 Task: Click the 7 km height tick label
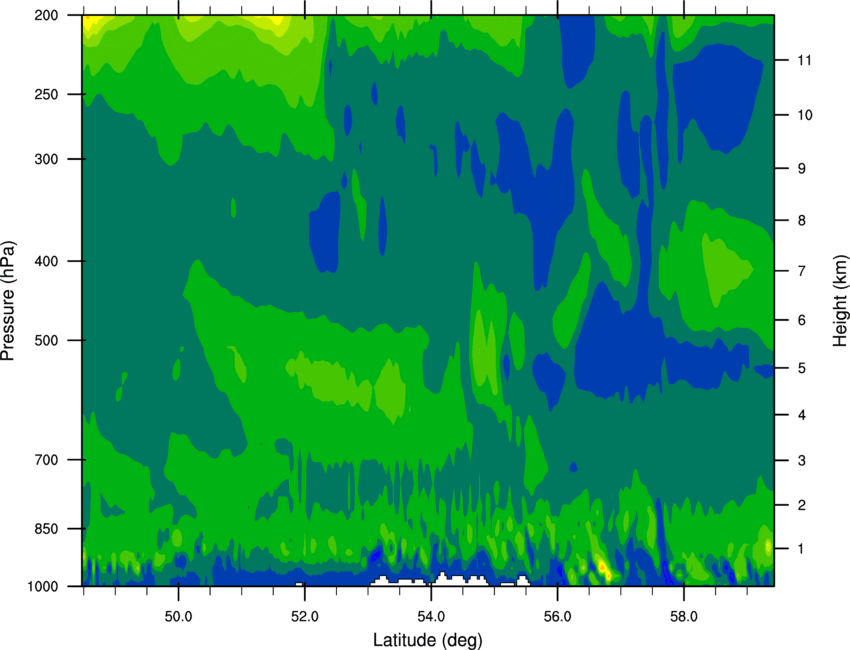tap(801, 271)
